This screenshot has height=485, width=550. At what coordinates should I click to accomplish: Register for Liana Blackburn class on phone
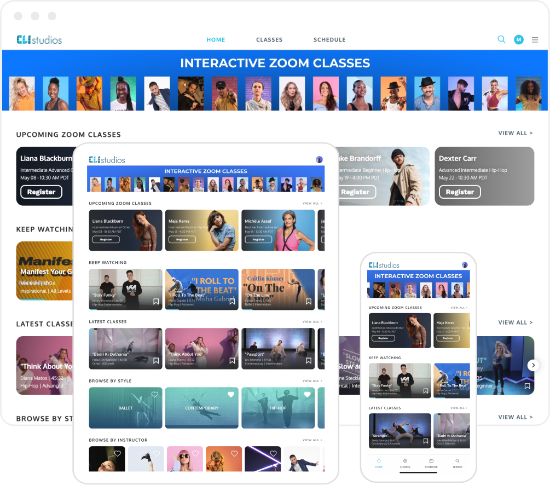click(x=383, y=338)
